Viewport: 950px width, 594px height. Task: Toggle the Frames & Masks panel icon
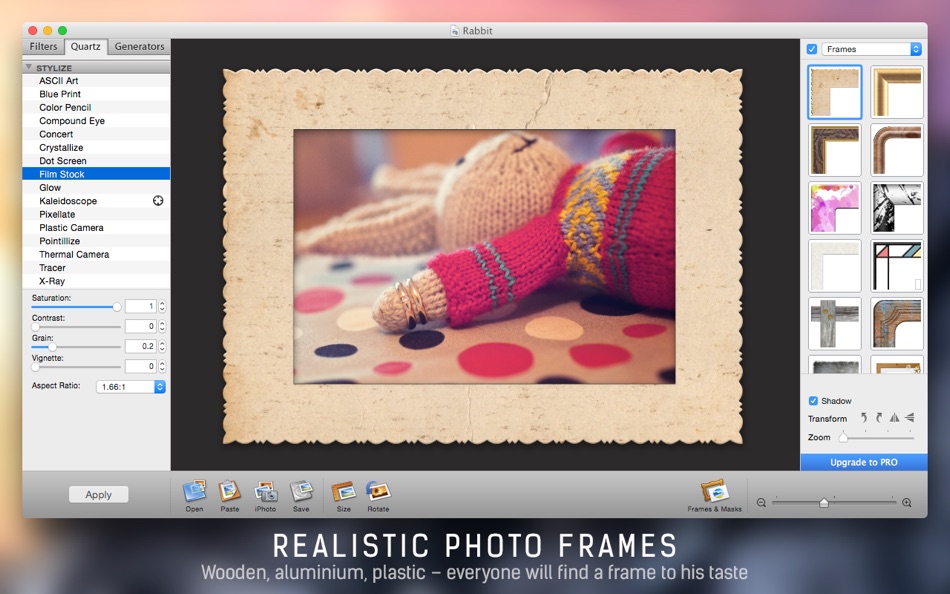(714, 492)
